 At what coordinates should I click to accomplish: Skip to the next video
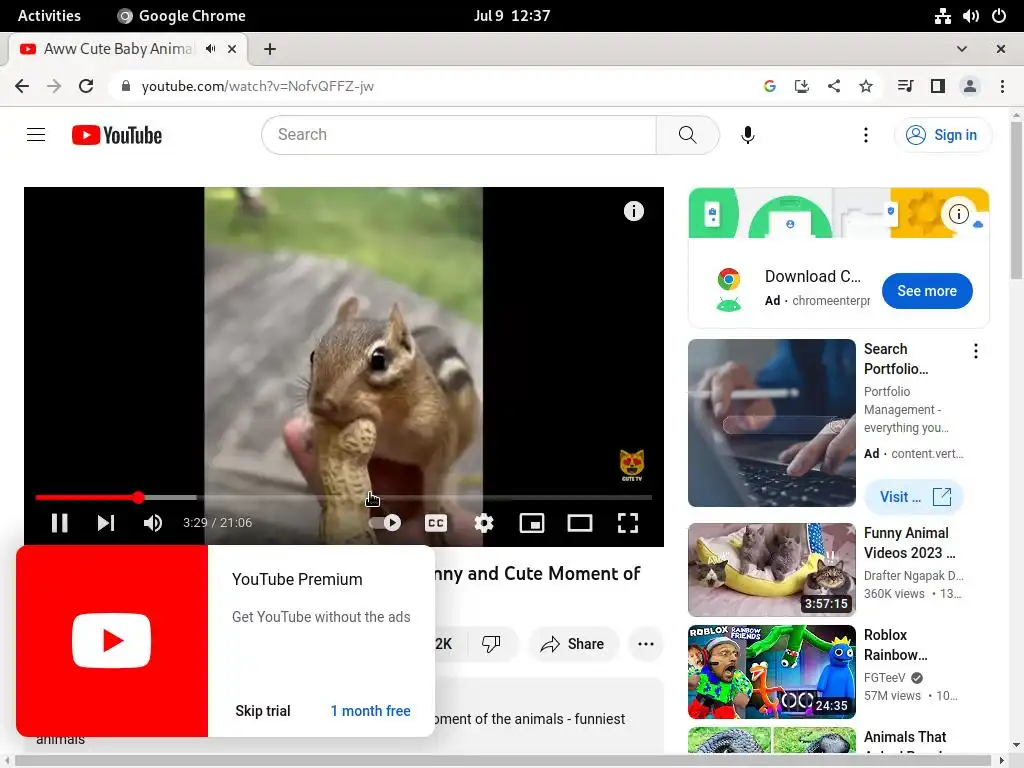106,523
